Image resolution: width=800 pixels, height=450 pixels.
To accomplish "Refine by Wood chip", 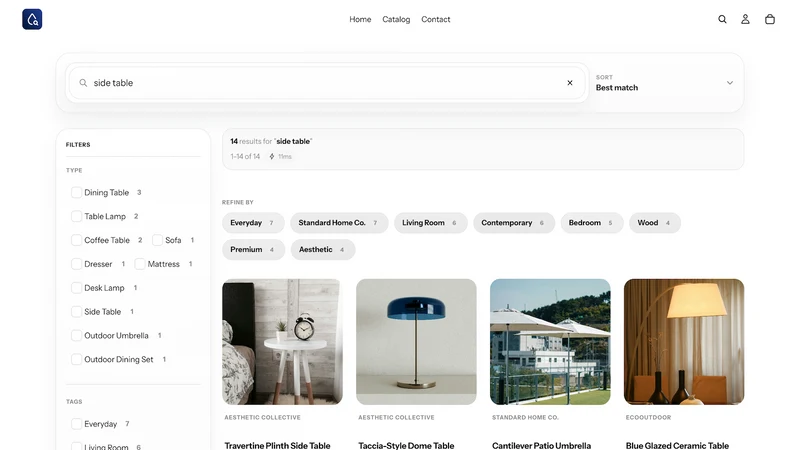I will pos(655,223).
